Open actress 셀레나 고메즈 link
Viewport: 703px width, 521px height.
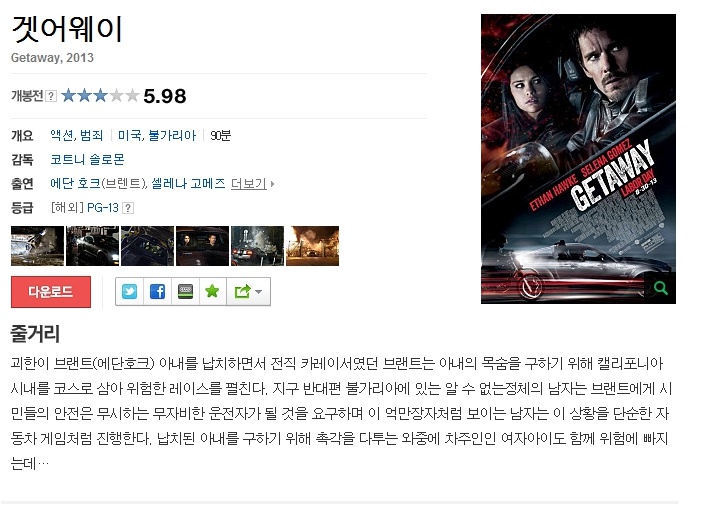coord(188,183)
